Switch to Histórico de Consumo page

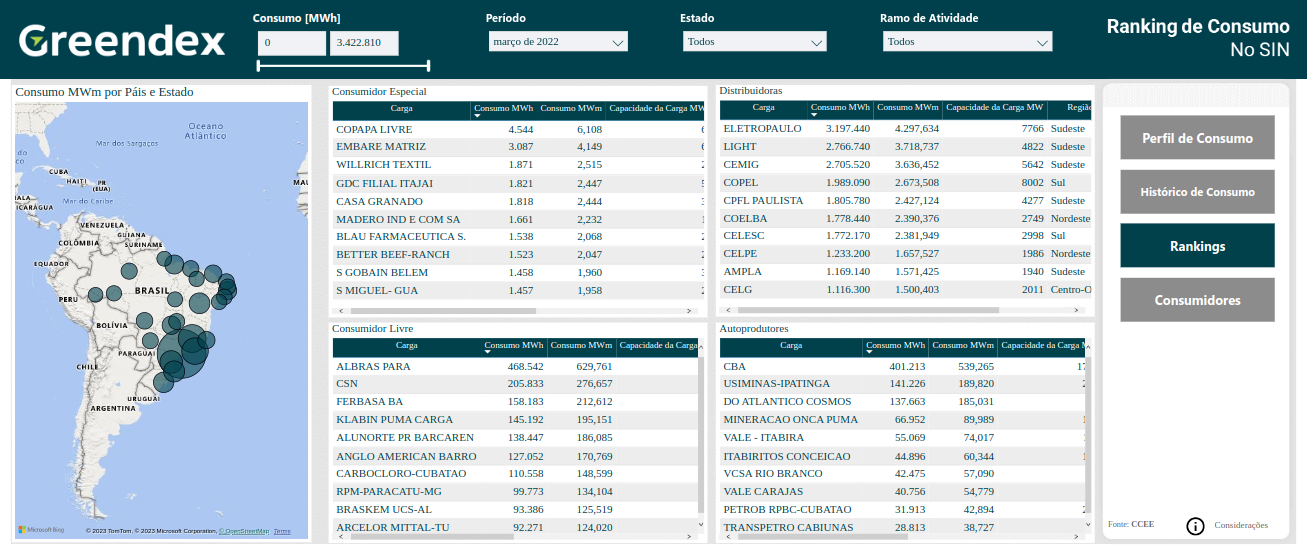point(1197,192)
